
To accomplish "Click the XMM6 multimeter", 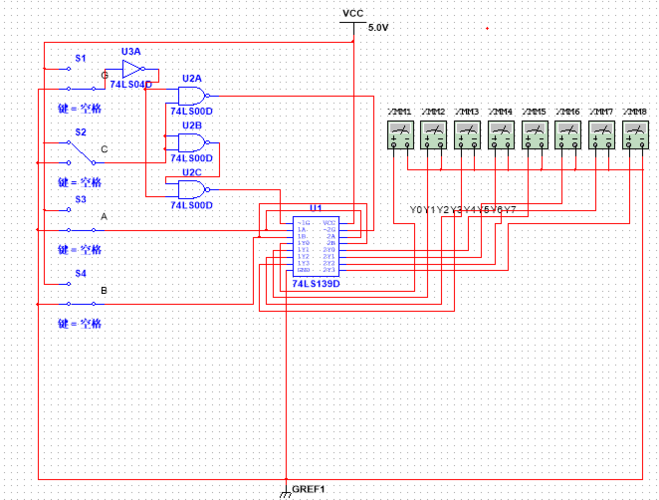I will tap(568, 135).
